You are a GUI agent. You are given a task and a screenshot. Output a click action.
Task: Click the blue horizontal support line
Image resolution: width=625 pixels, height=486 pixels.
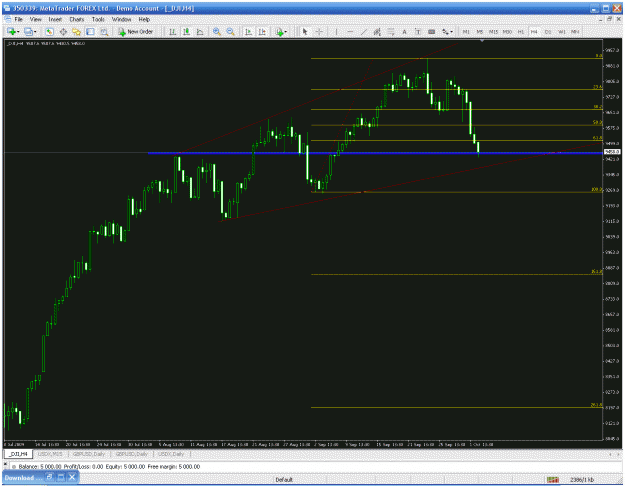point(375,153)
